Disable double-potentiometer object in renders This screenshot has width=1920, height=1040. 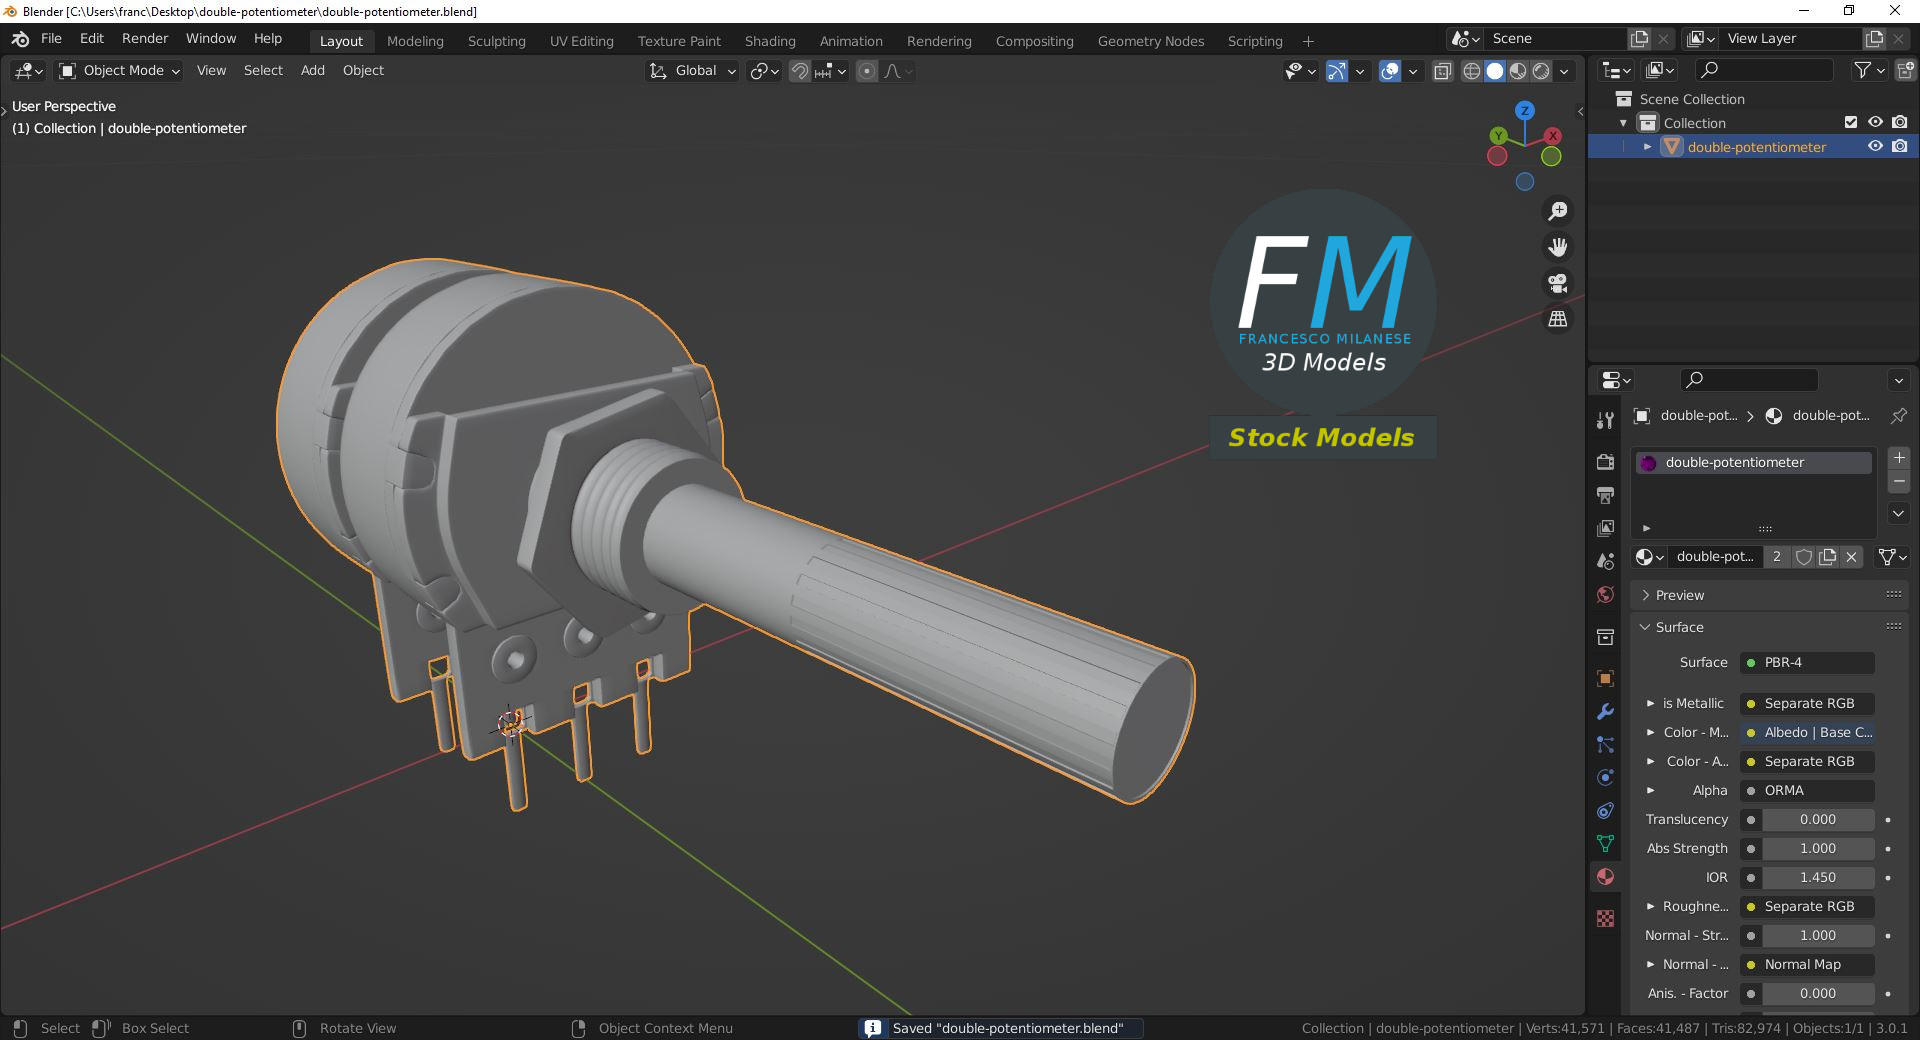pyautogui.click(x=1899, y=146)
